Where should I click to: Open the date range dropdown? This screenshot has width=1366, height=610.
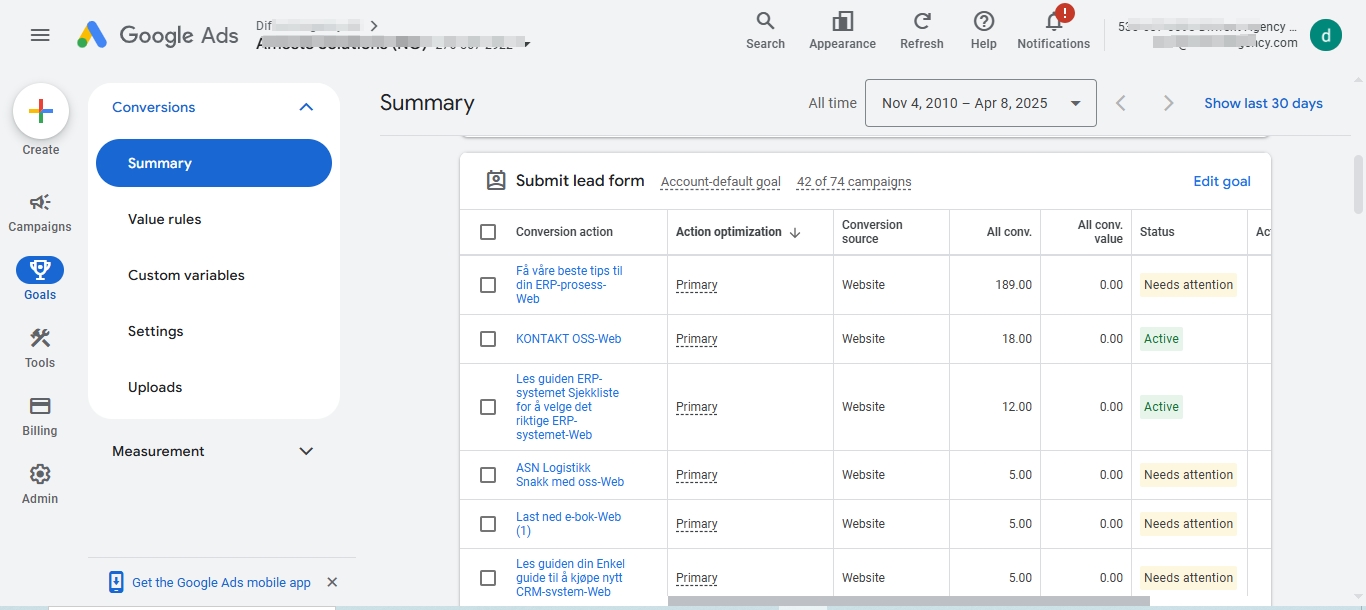[980, 103]
